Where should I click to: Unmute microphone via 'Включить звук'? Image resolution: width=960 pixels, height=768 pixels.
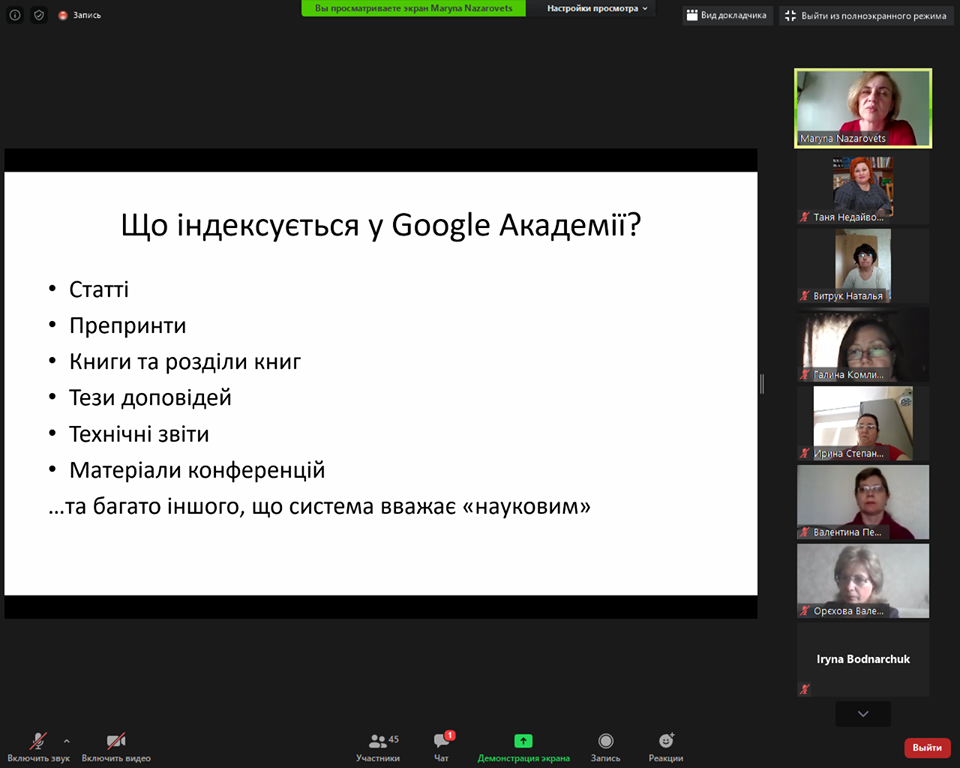tap(39, 747)
